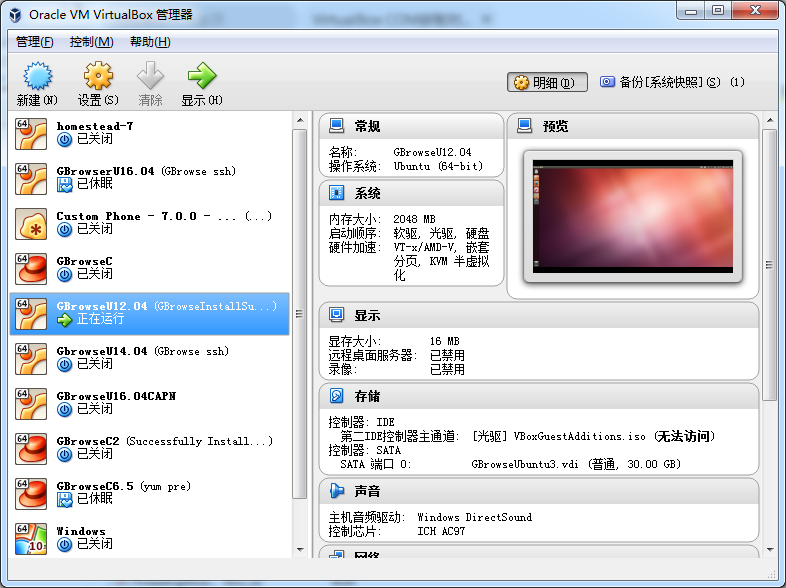786x588 pixels.
Task: Click GBrowseU16.04CAPN name text
Action: [116, 396]
